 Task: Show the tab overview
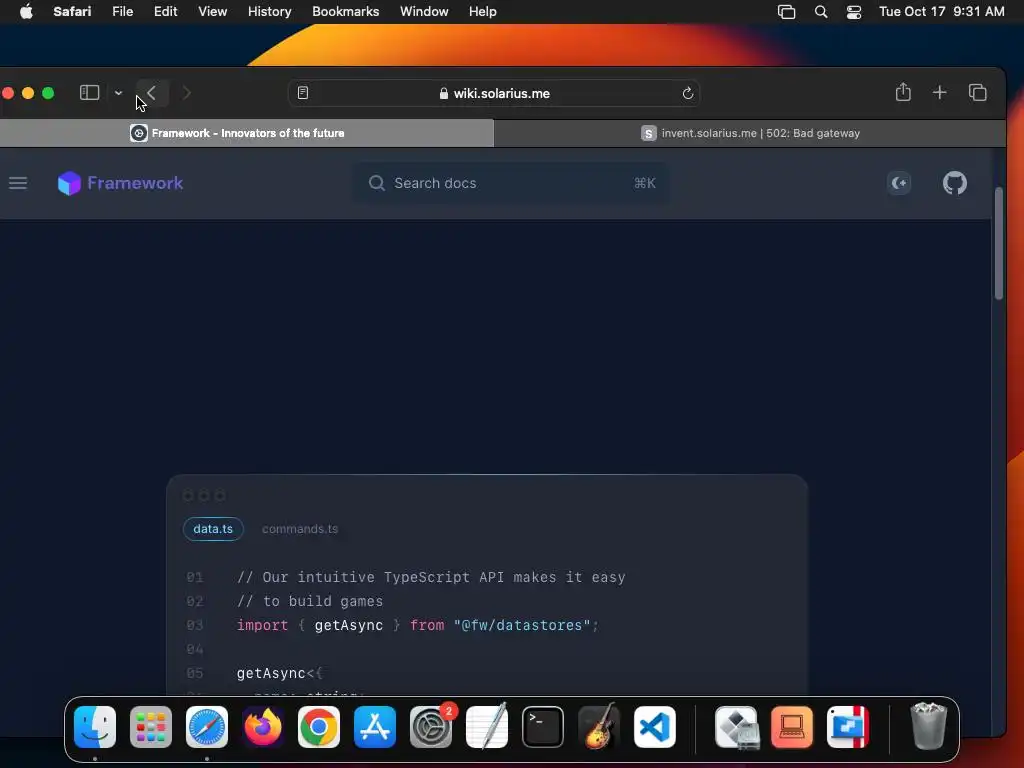(x=978, y=93)
